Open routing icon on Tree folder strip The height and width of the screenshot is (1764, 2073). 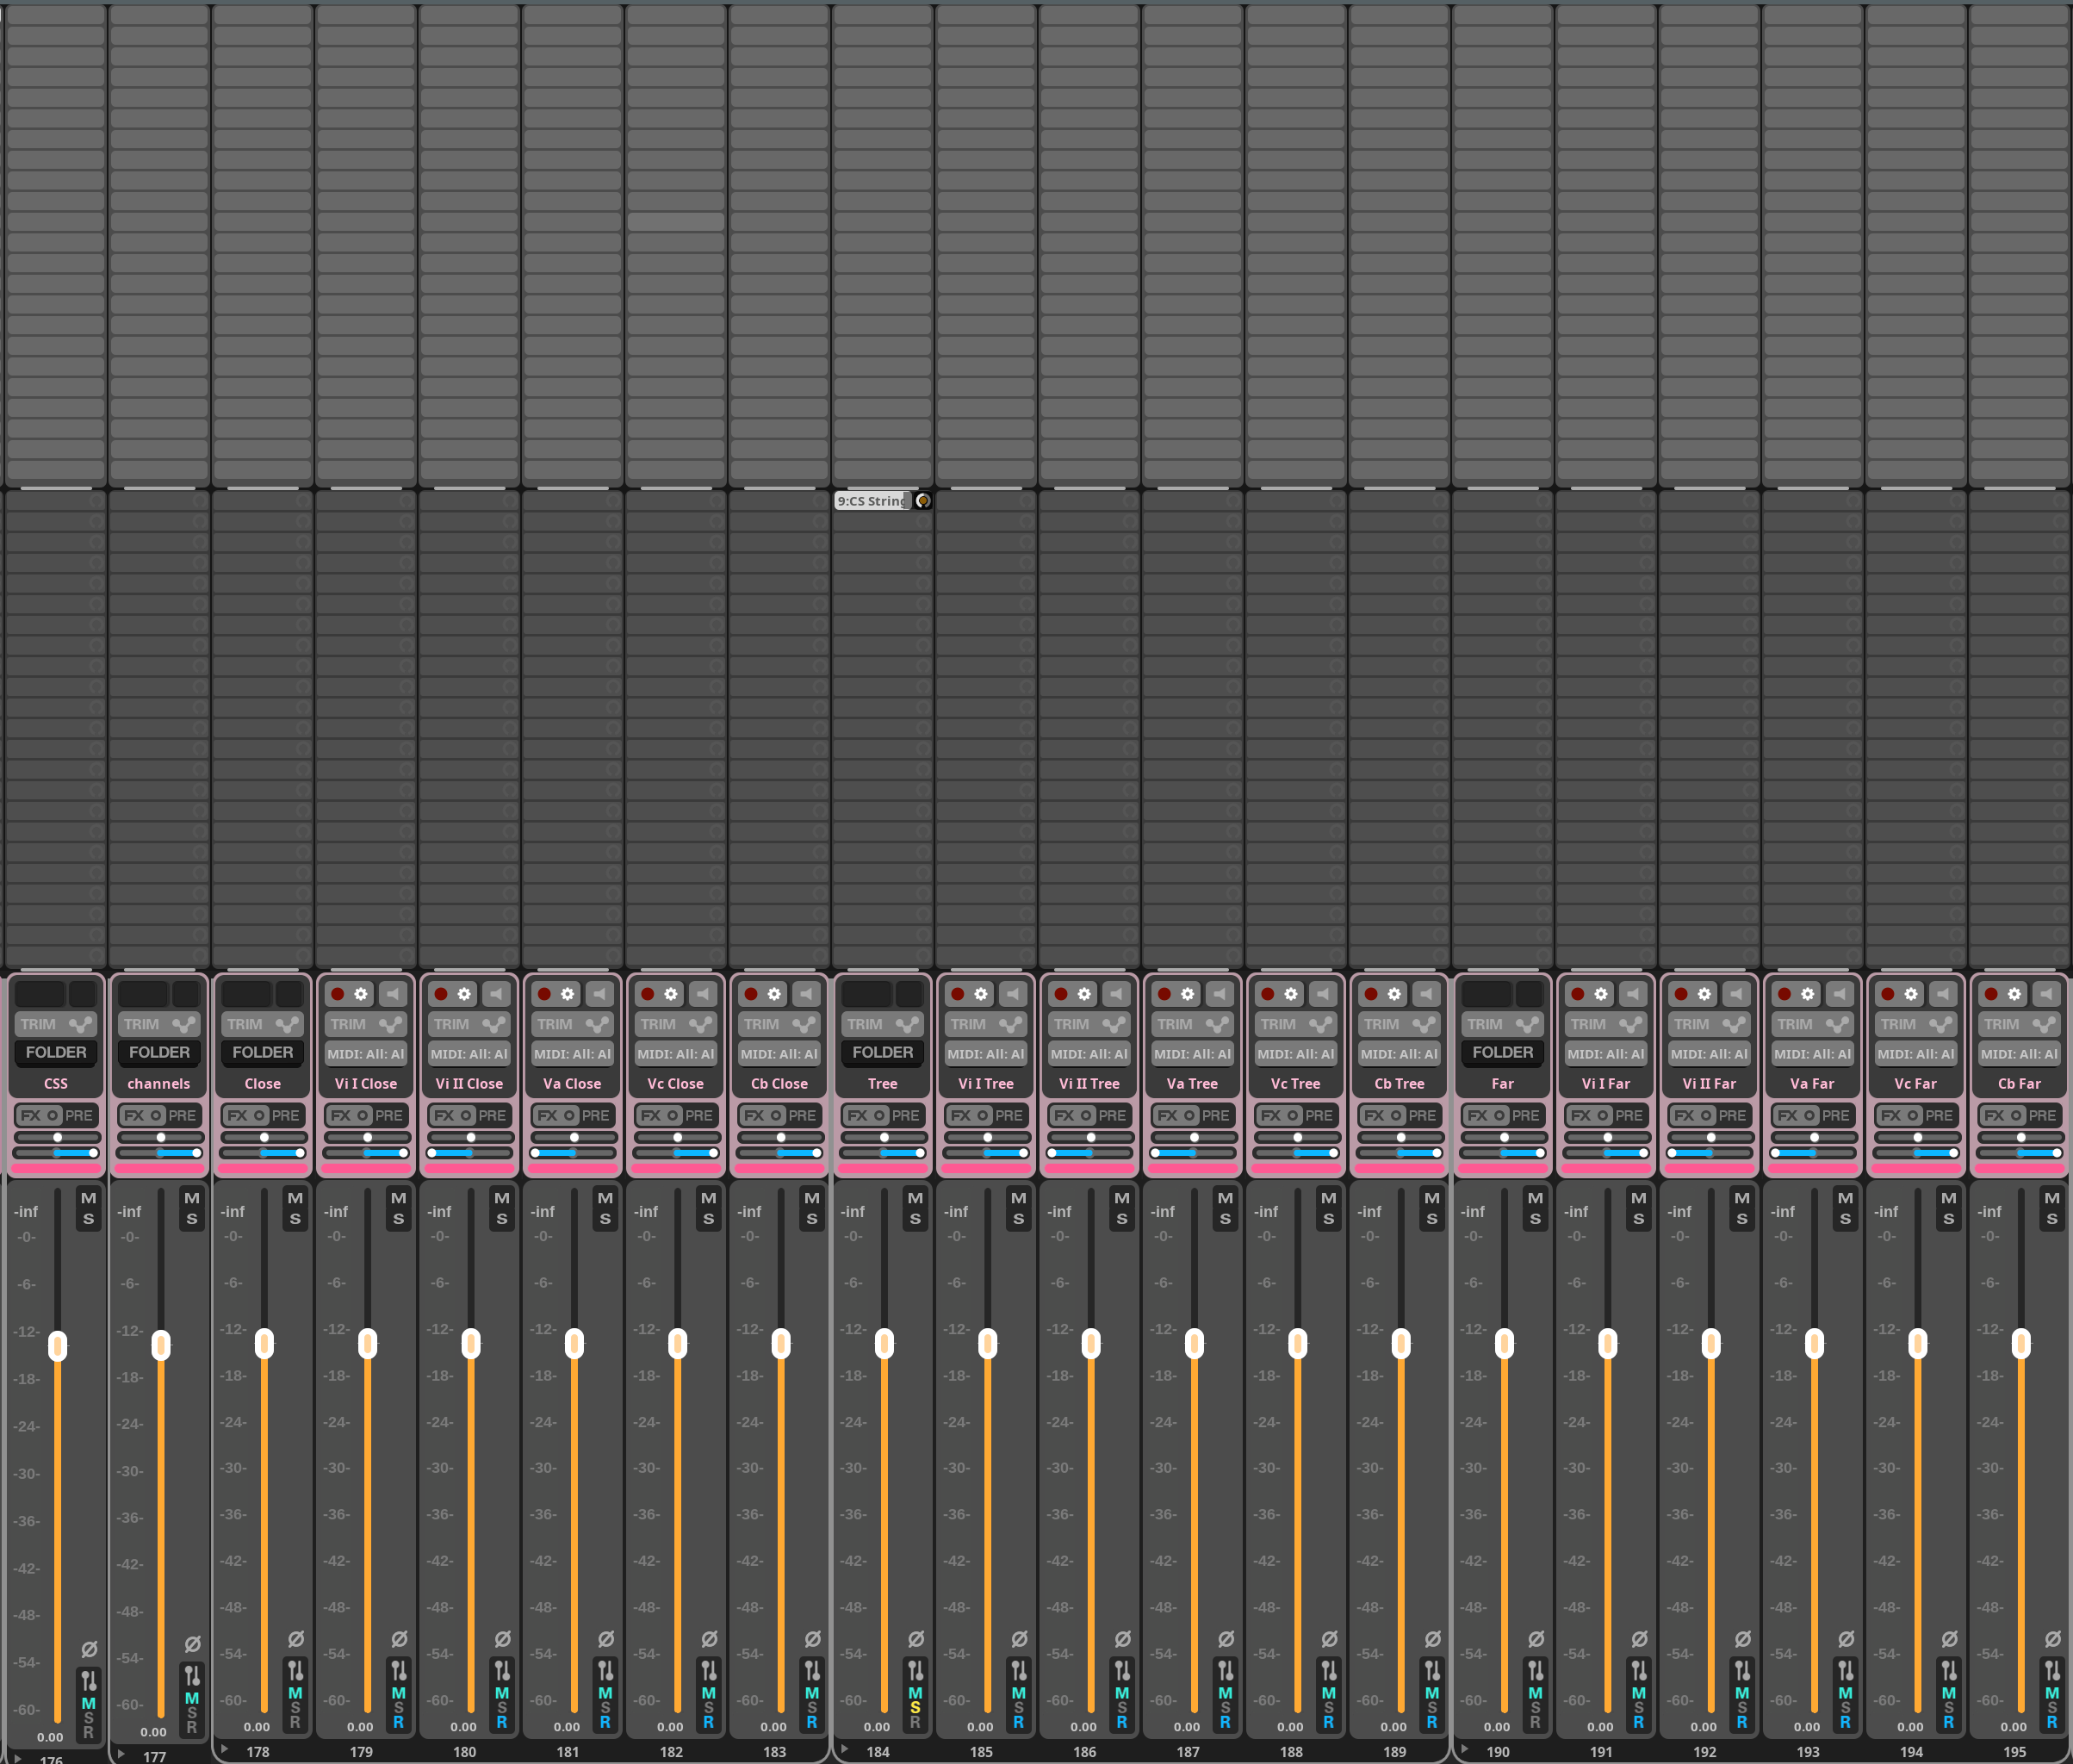click(x=915, y=1670)
